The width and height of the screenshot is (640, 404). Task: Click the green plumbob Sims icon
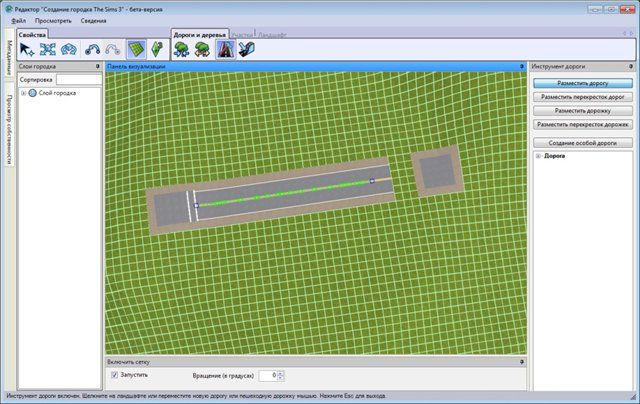point(157,49)
